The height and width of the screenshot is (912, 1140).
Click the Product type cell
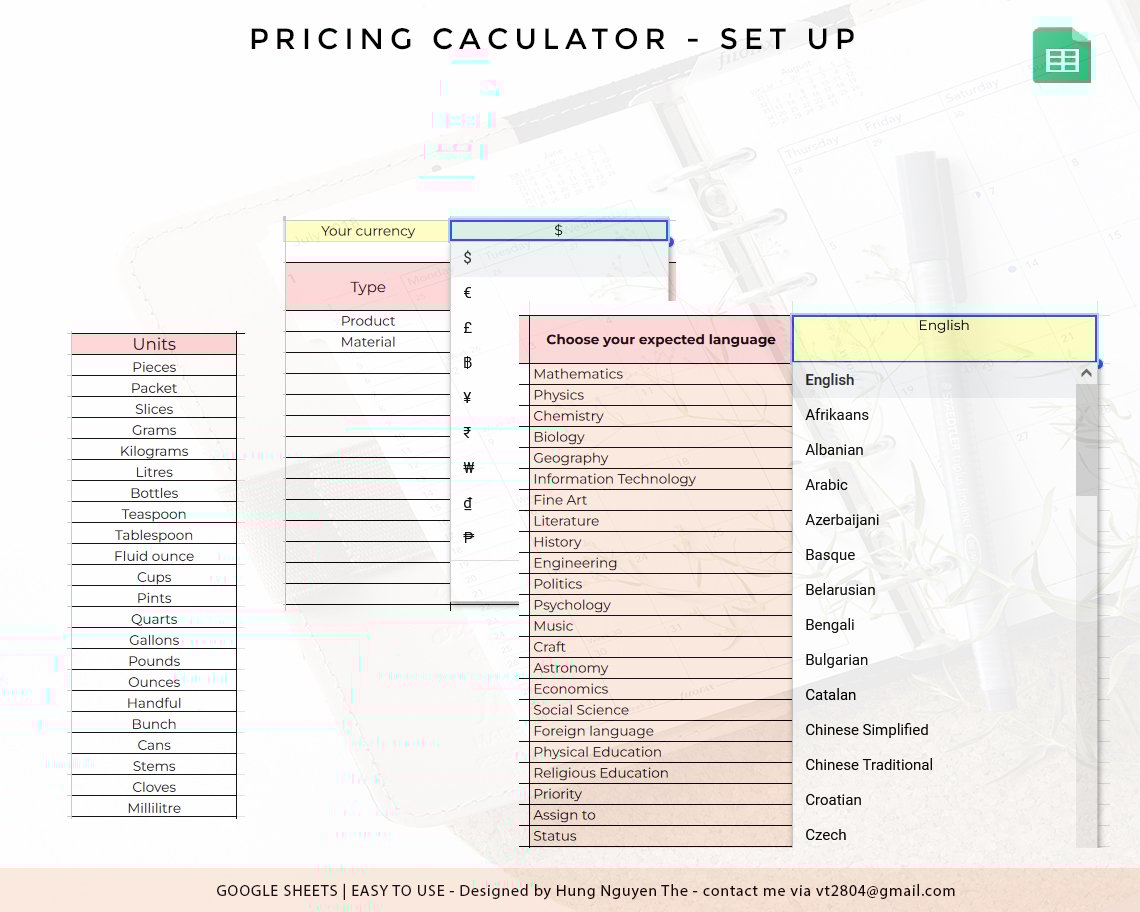coord(368,321)
